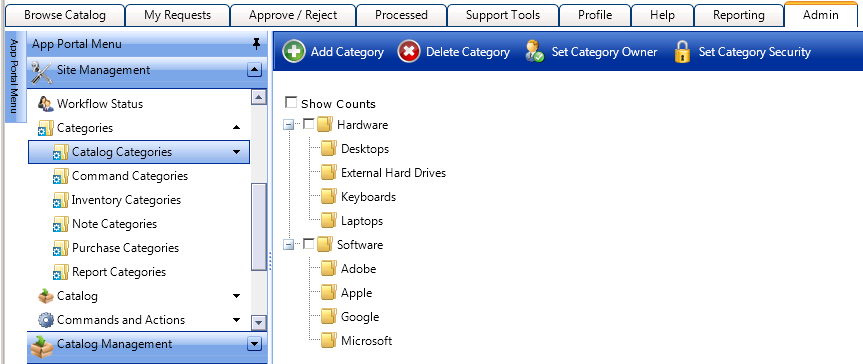Expand the Catalog Management section arrow

pyautogui.click(x=254, y=344)
